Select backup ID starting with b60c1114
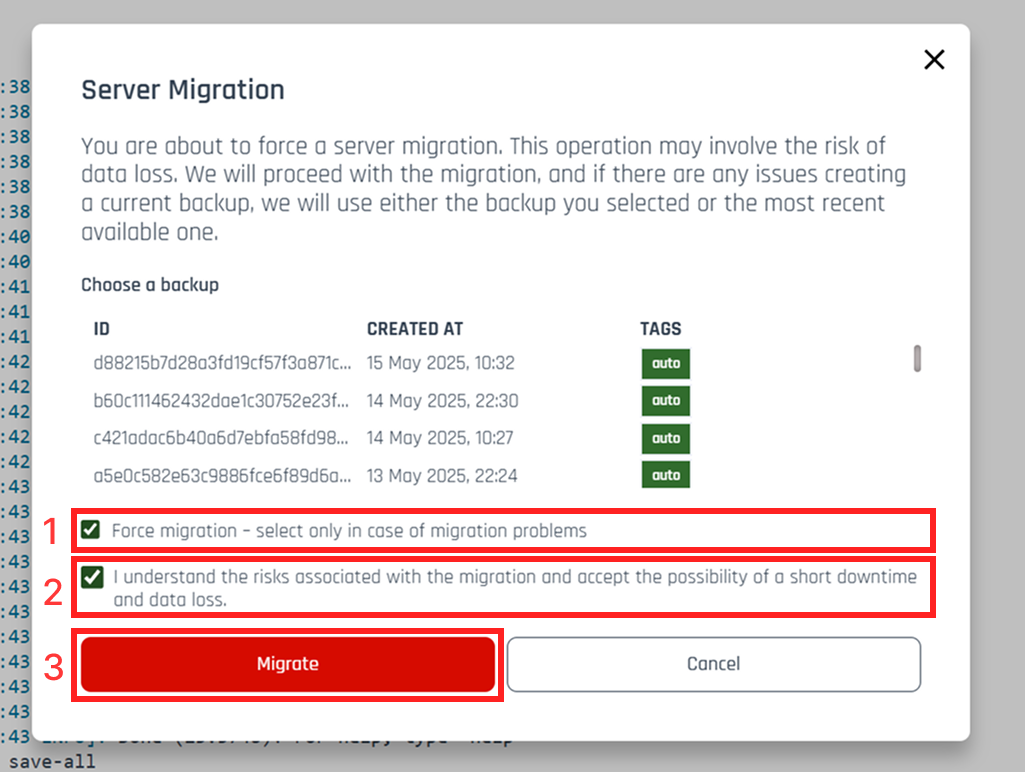The image size is (1025, 772). (222, 401)
